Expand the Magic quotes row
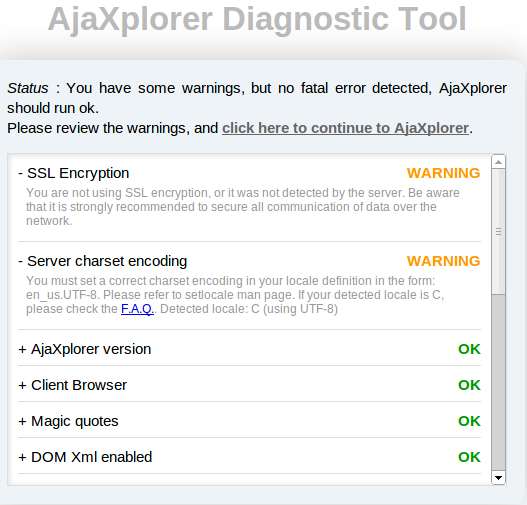Screen dimensions: 527x505 click(68, 421)
